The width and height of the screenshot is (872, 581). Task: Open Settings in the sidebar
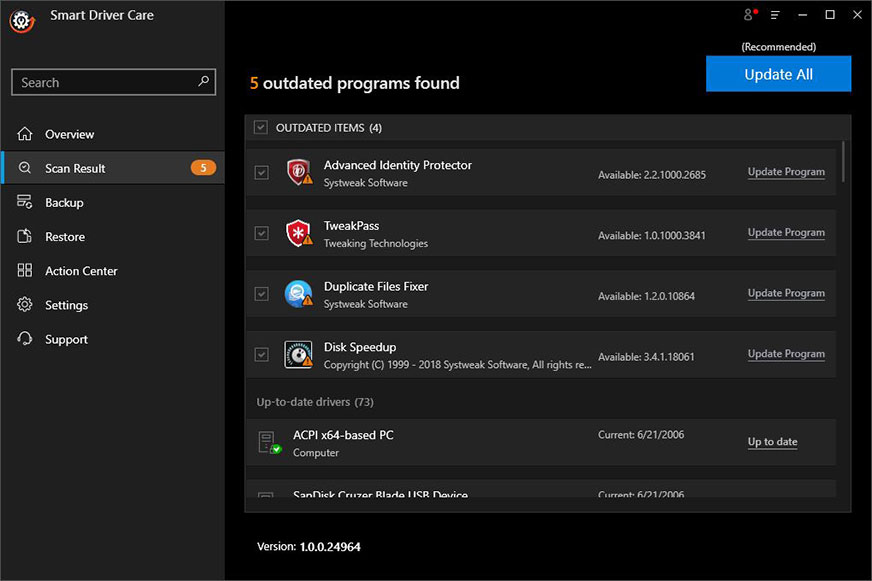coord(66,305)
